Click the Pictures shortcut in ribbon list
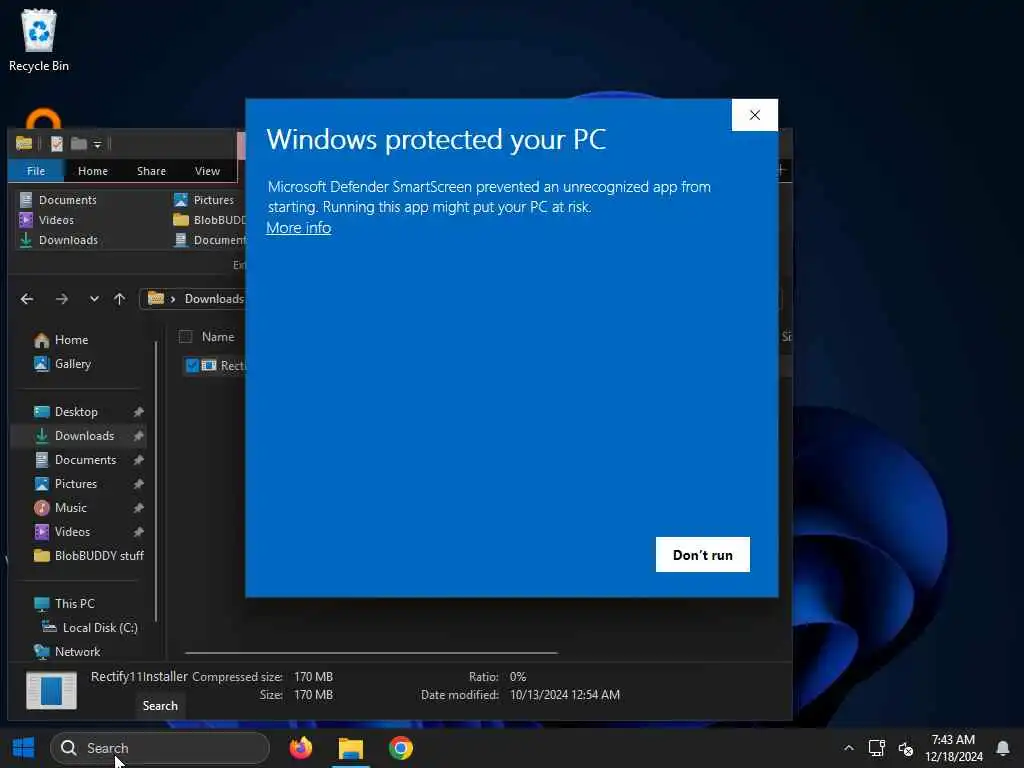Image resolution: width=1024 pixels, height=768 pixels. (x=204, y=200)
